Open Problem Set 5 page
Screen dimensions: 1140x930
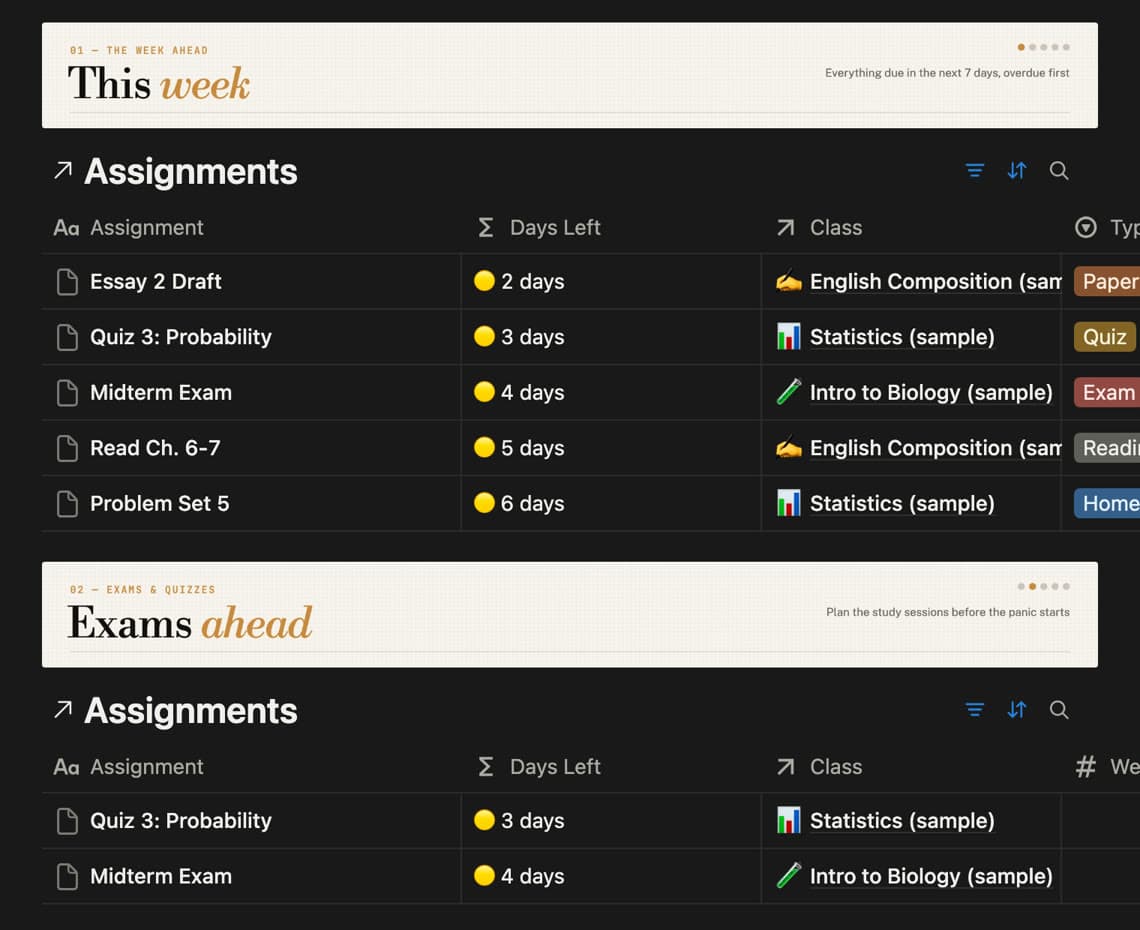[x=159, y=503]
